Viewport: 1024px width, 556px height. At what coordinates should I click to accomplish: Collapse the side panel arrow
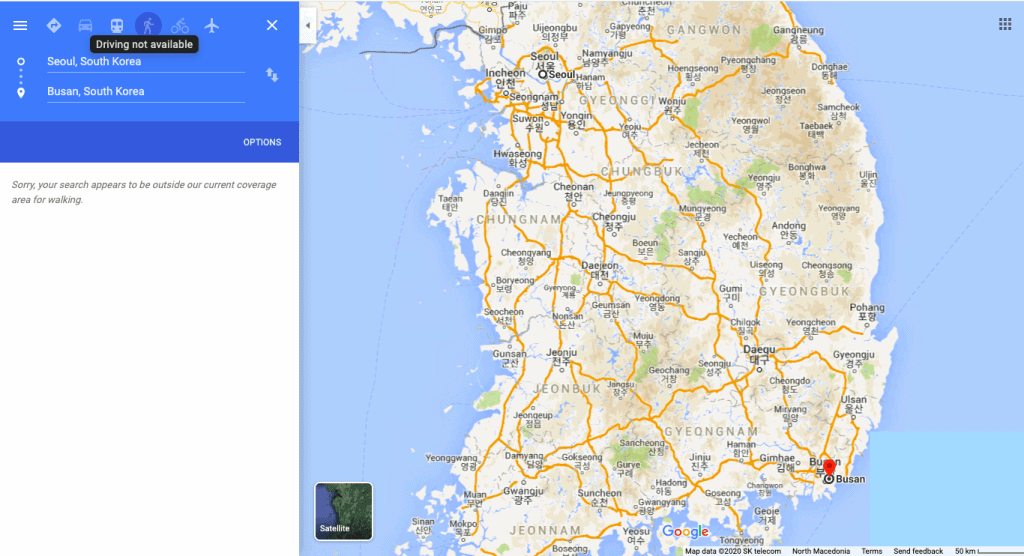tap(308, 25)
